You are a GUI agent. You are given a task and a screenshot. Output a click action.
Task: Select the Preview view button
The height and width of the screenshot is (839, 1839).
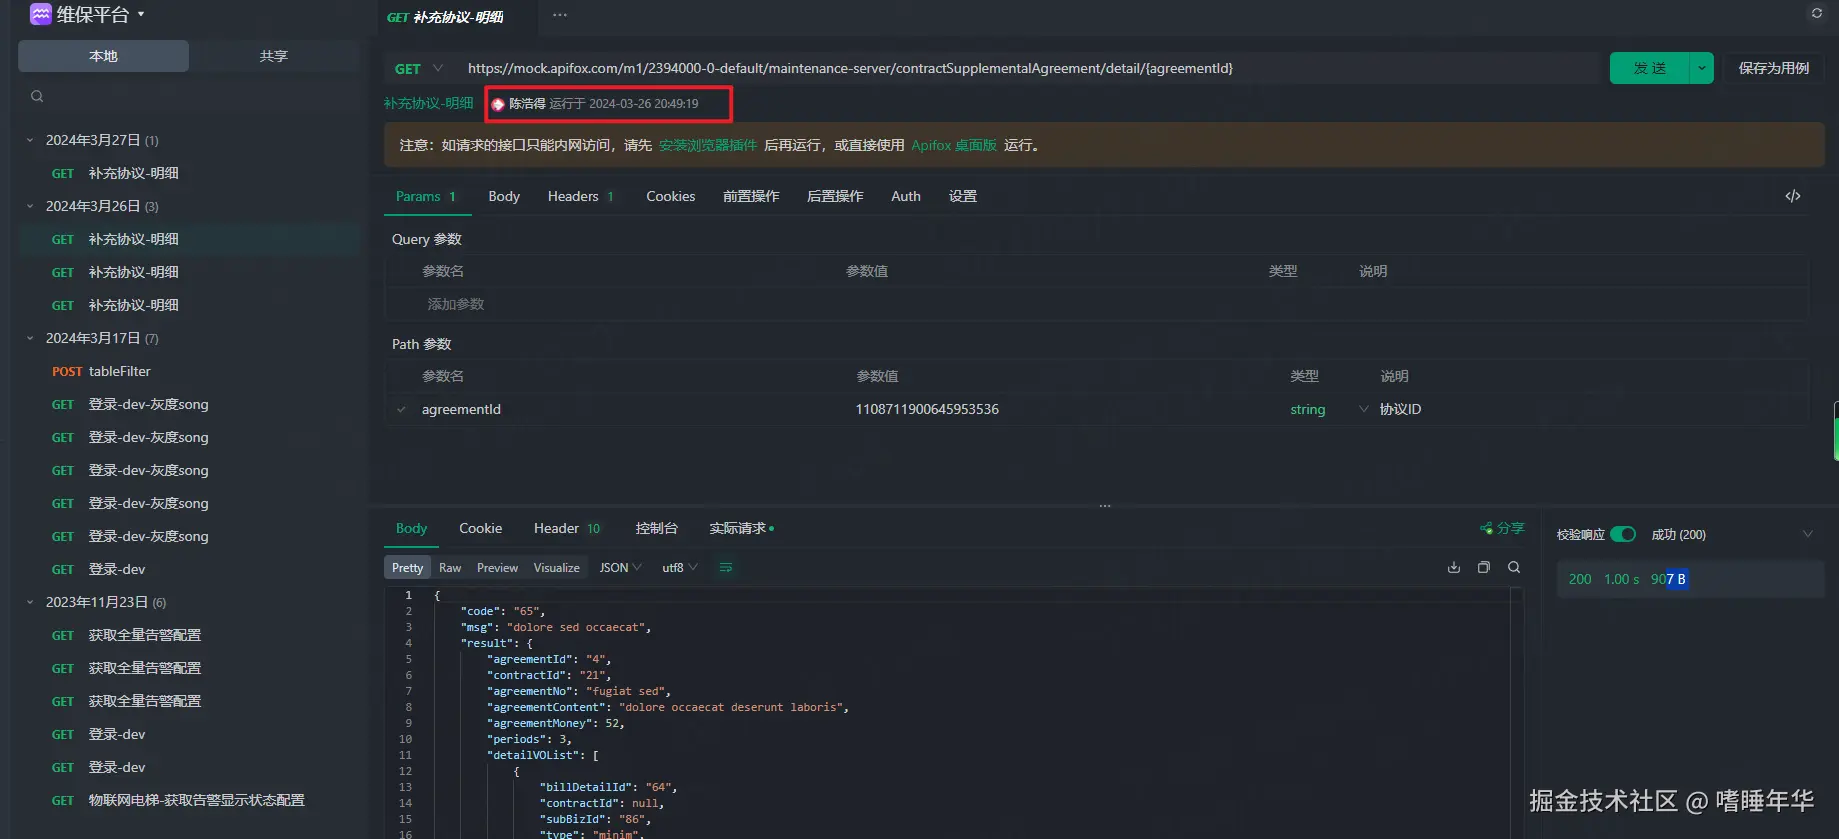(x=497, y=567)
